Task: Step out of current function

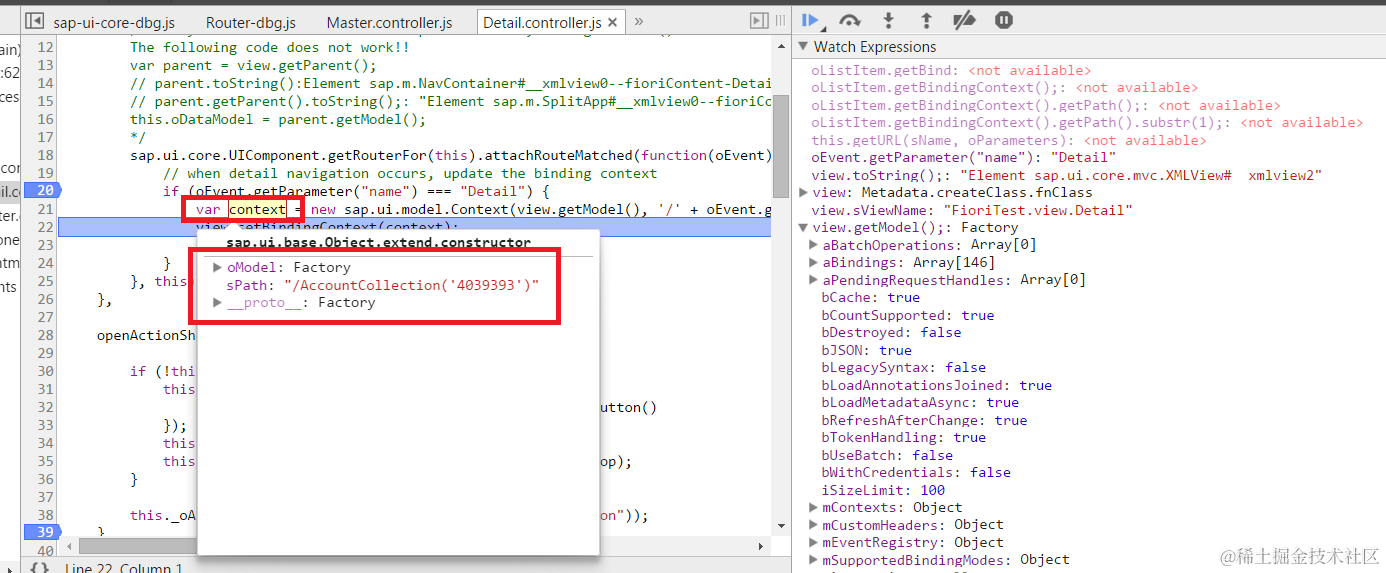Action: (926, 19)
